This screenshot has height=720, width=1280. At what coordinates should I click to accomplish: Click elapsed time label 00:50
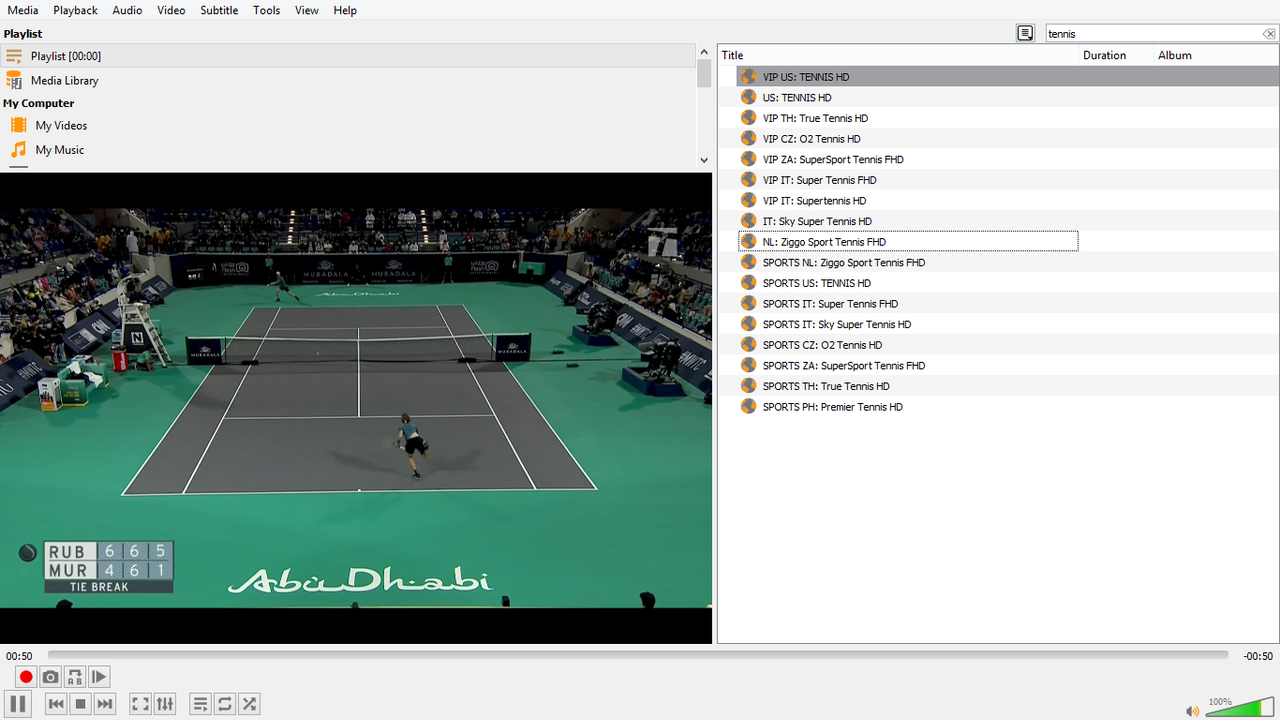coord(19,656)
